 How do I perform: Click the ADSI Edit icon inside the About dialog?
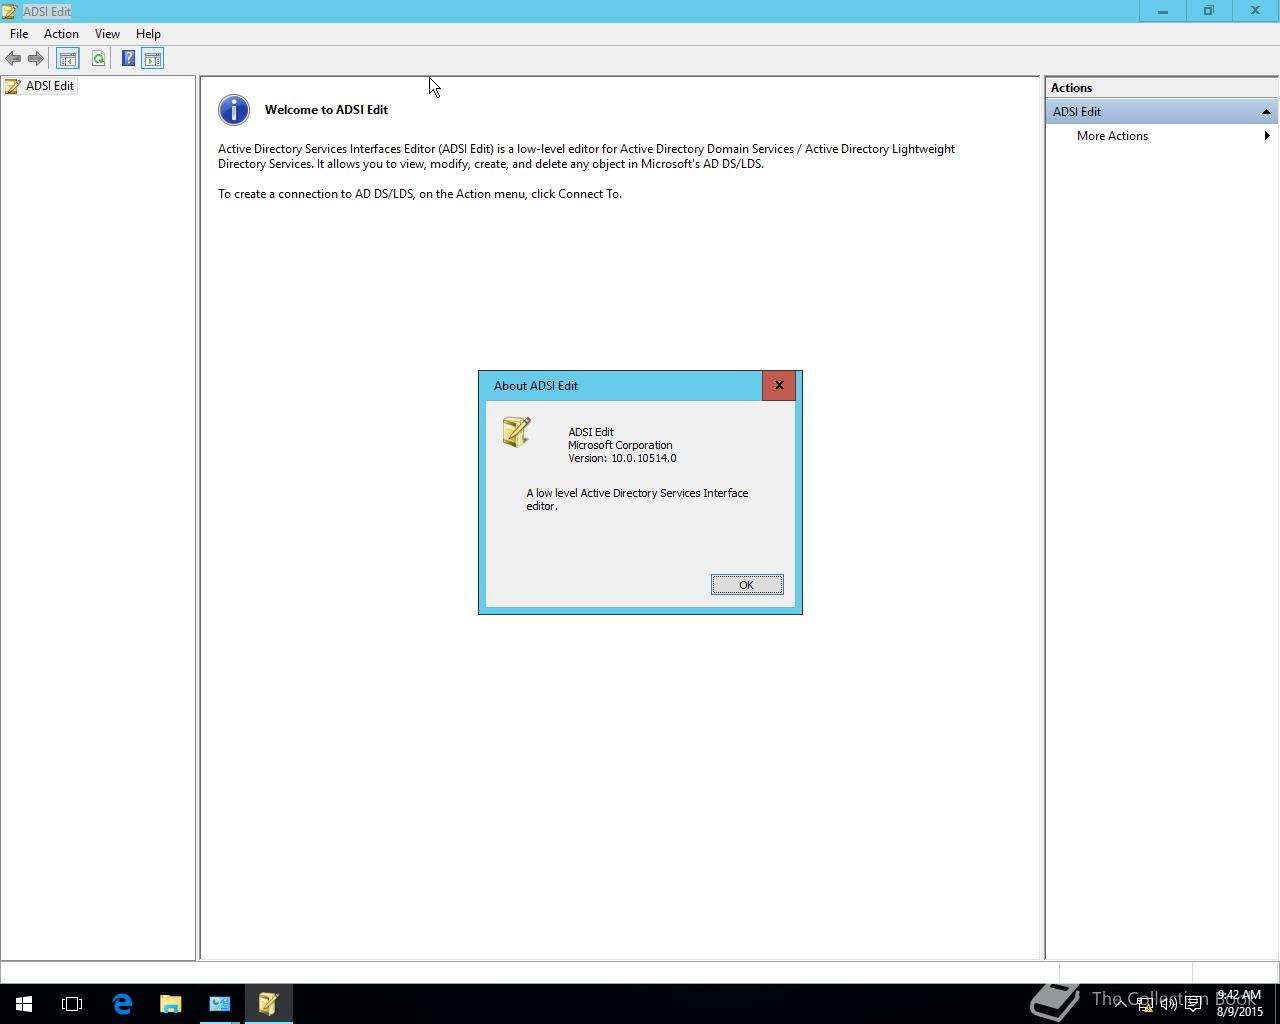click(516, 432)
